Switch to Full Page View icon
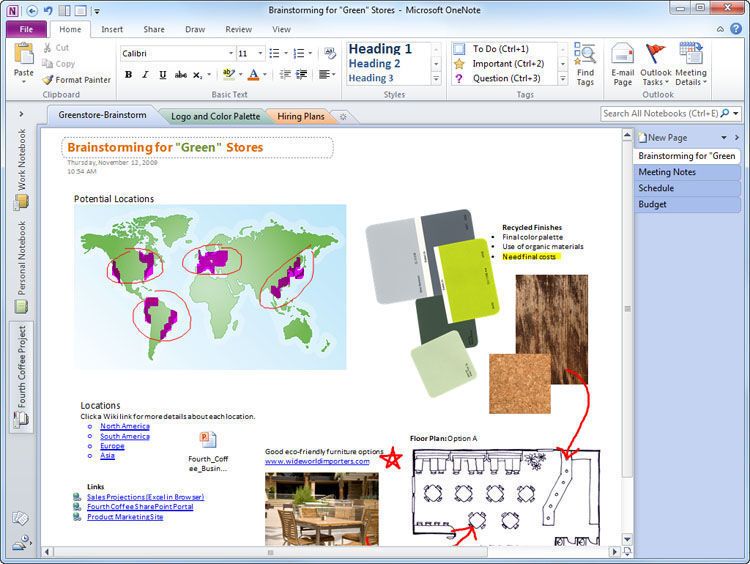This screenshot has width=750, height=564. (80, 10)
